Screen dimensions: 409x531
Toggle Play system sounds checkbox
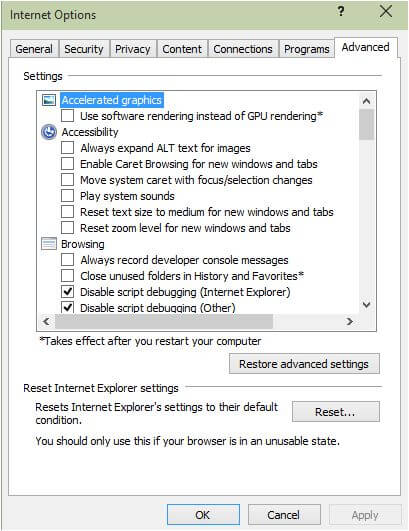67,196
